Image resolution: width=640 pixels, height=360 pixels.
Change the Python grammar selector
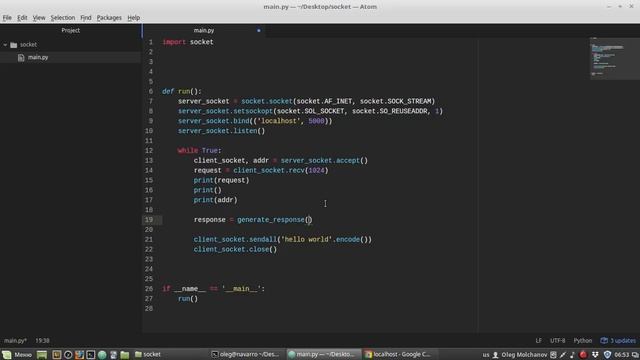coord(582,340)
